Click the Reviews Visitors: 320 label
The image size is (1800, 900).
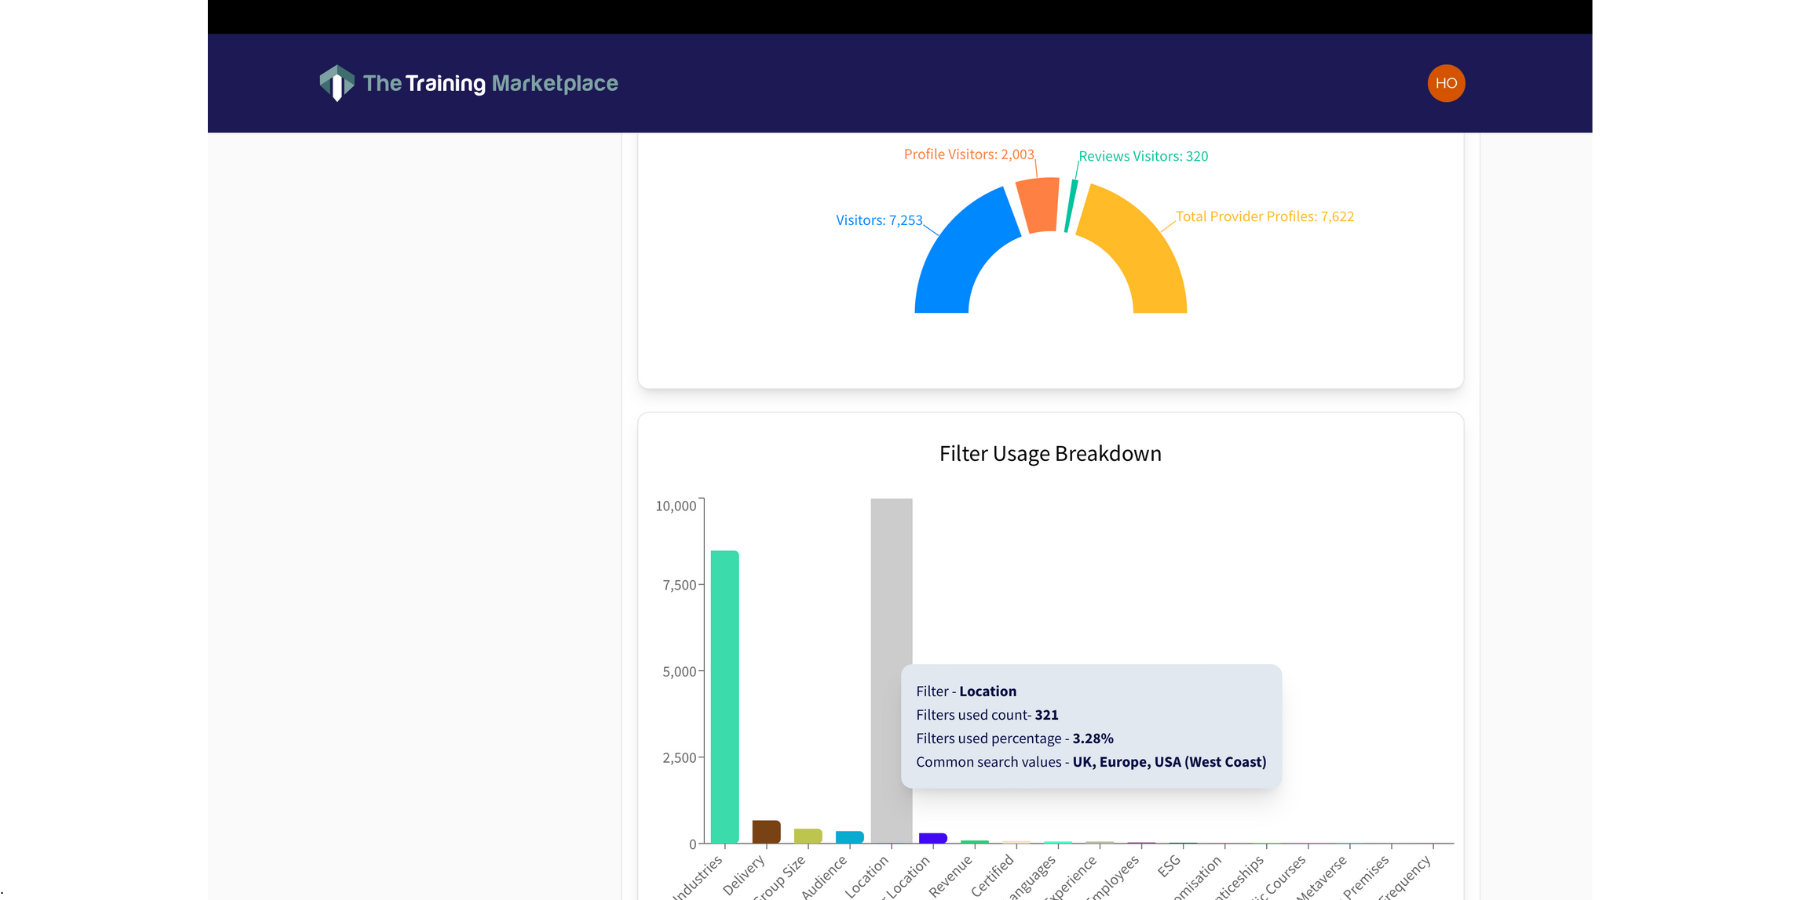tap(1143, 156)
